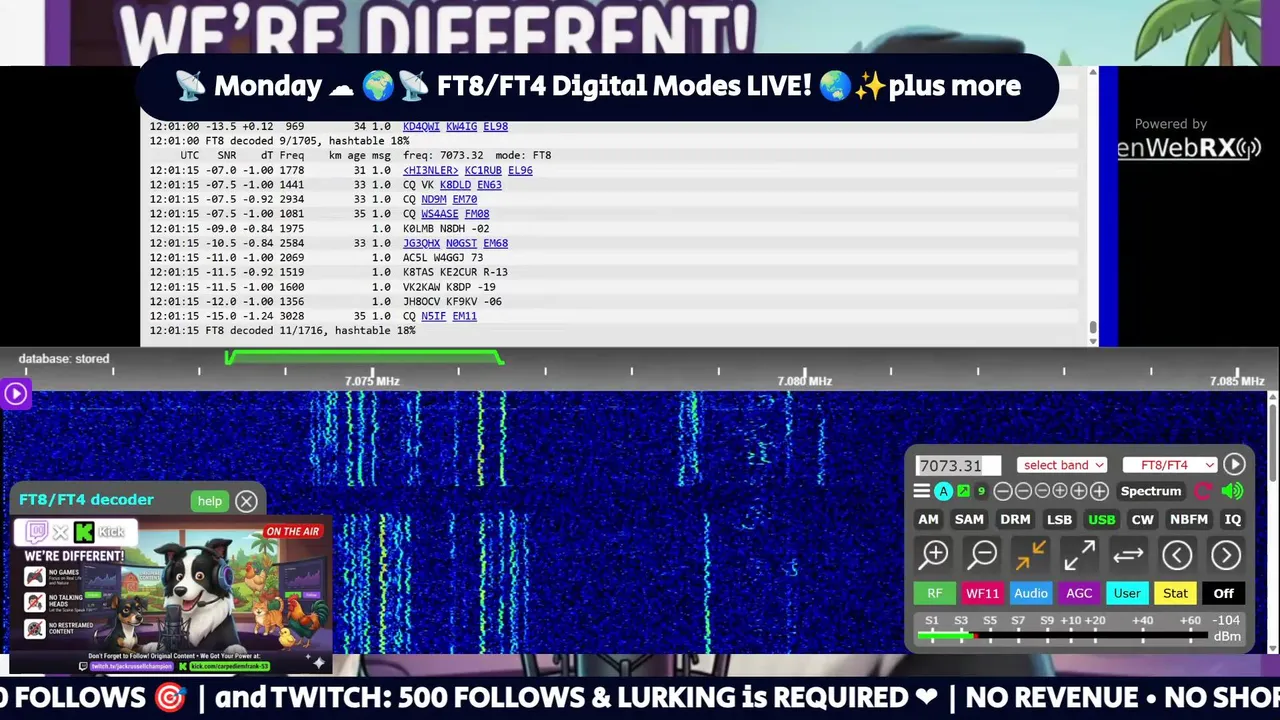Click the cyan A VFO button
The image size is (1280, 720).
coord(943,491)
